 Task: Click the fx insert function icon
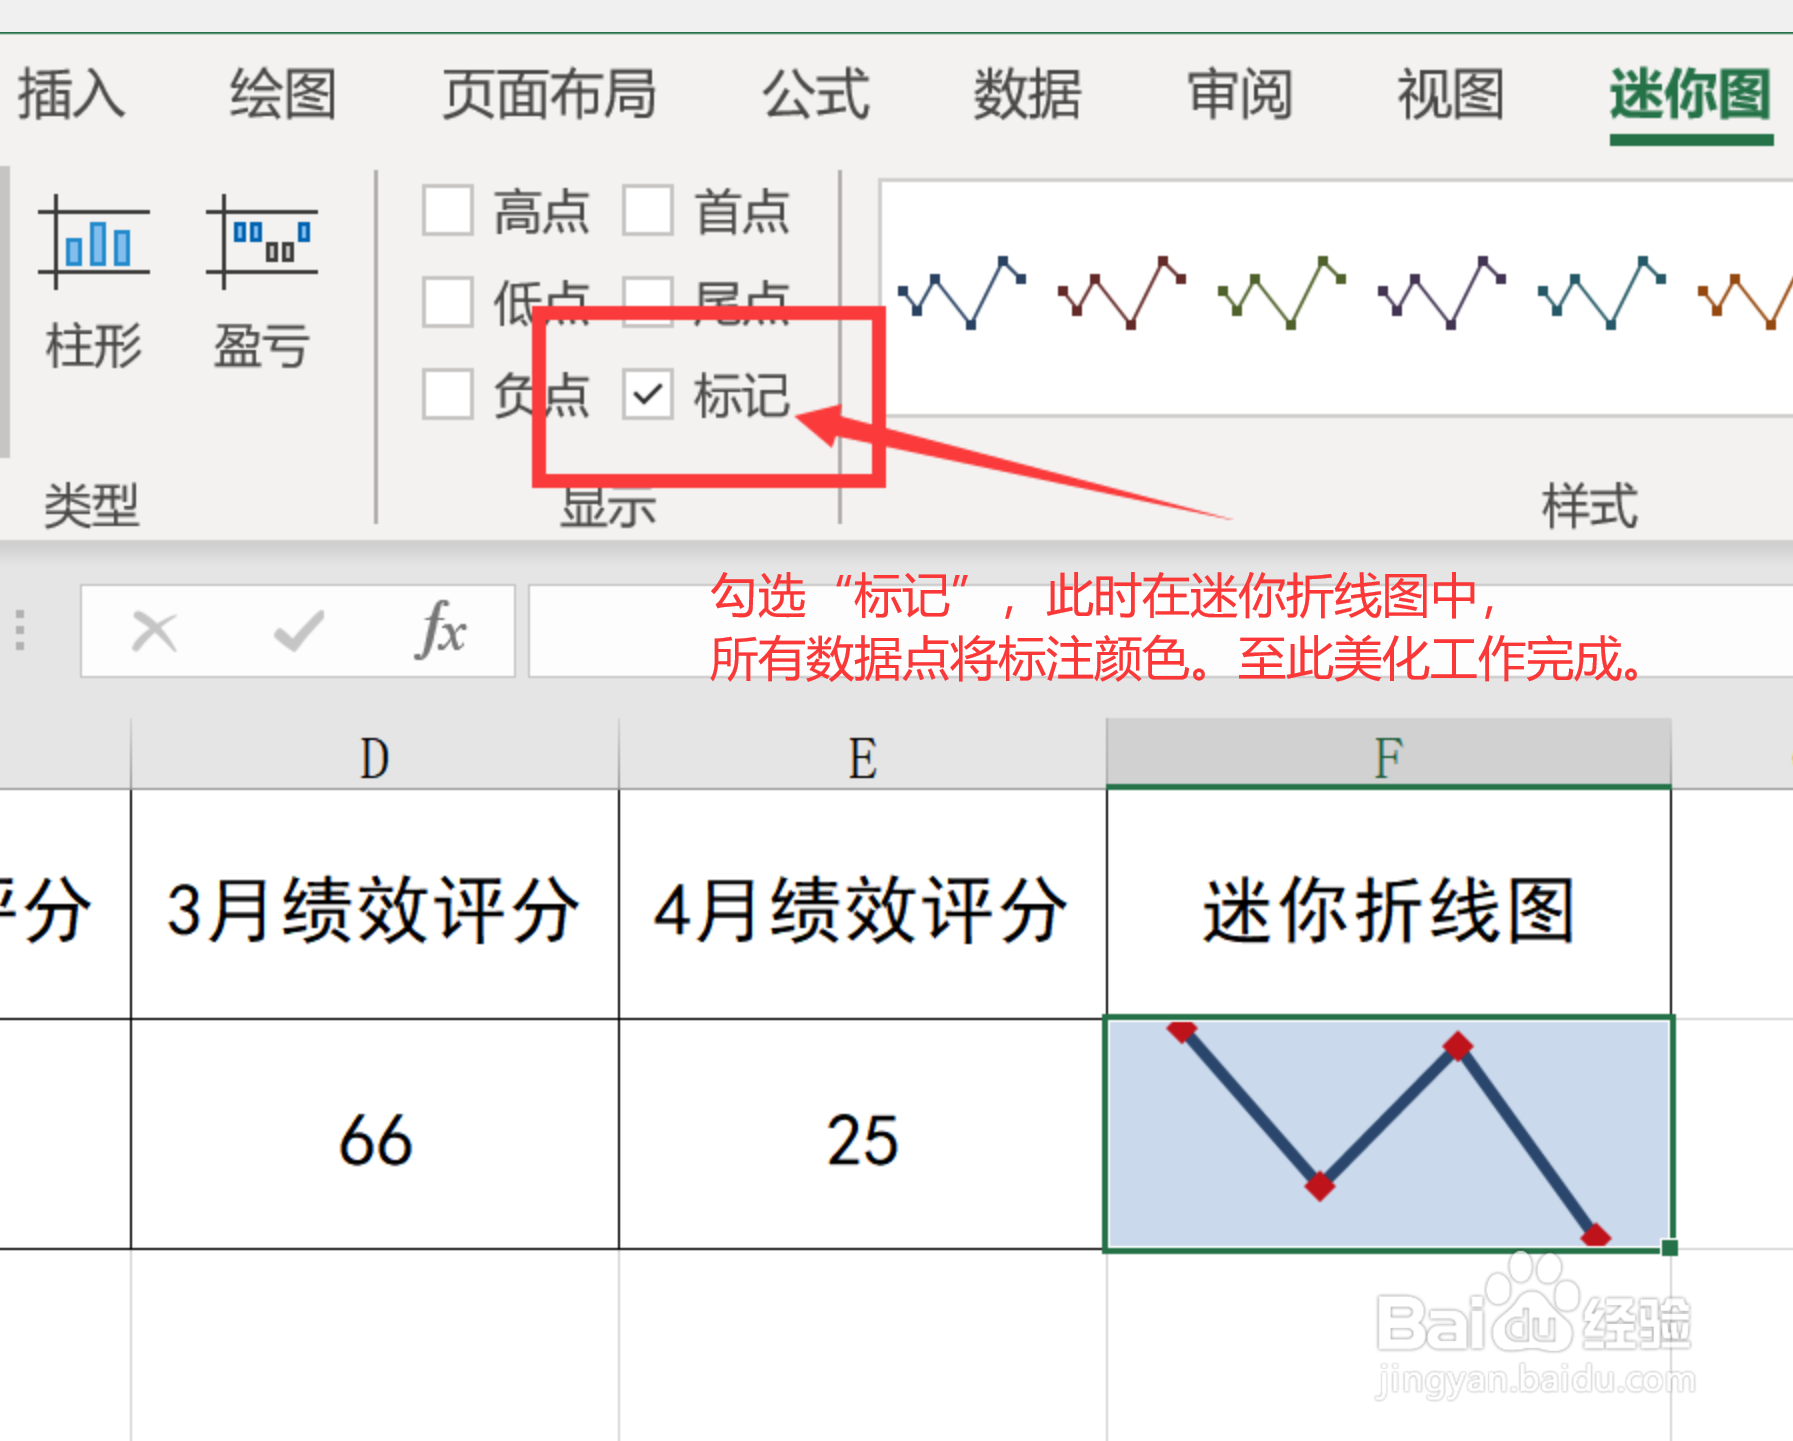tap(443, 630)
